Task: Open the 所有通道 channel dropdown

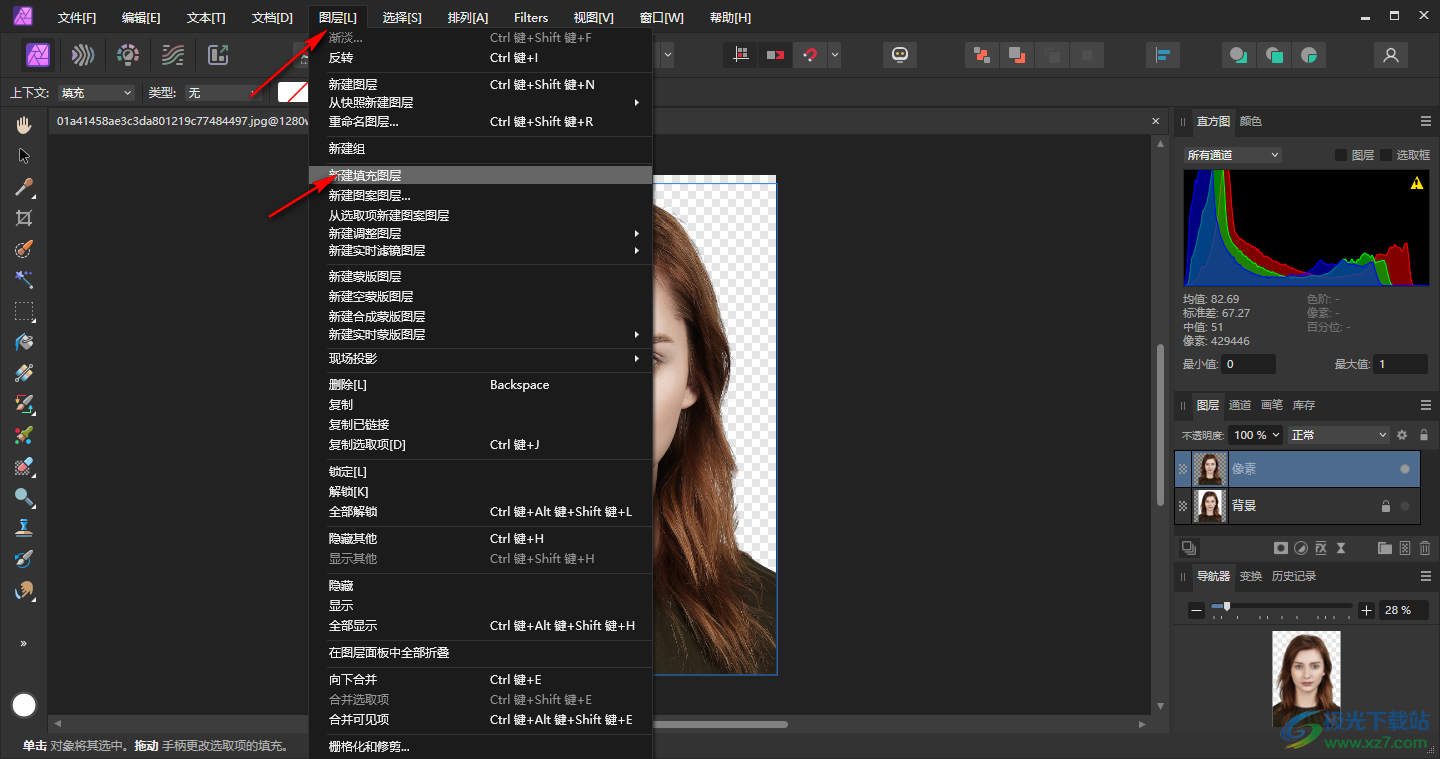Action: (x=1232, y=155)
